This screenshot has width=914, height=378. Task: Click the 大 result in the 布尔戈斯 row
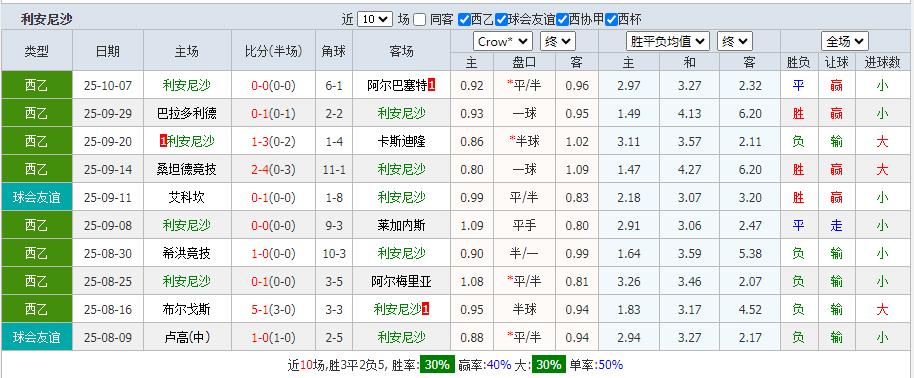pyautogui.click(x=882, y=309)
